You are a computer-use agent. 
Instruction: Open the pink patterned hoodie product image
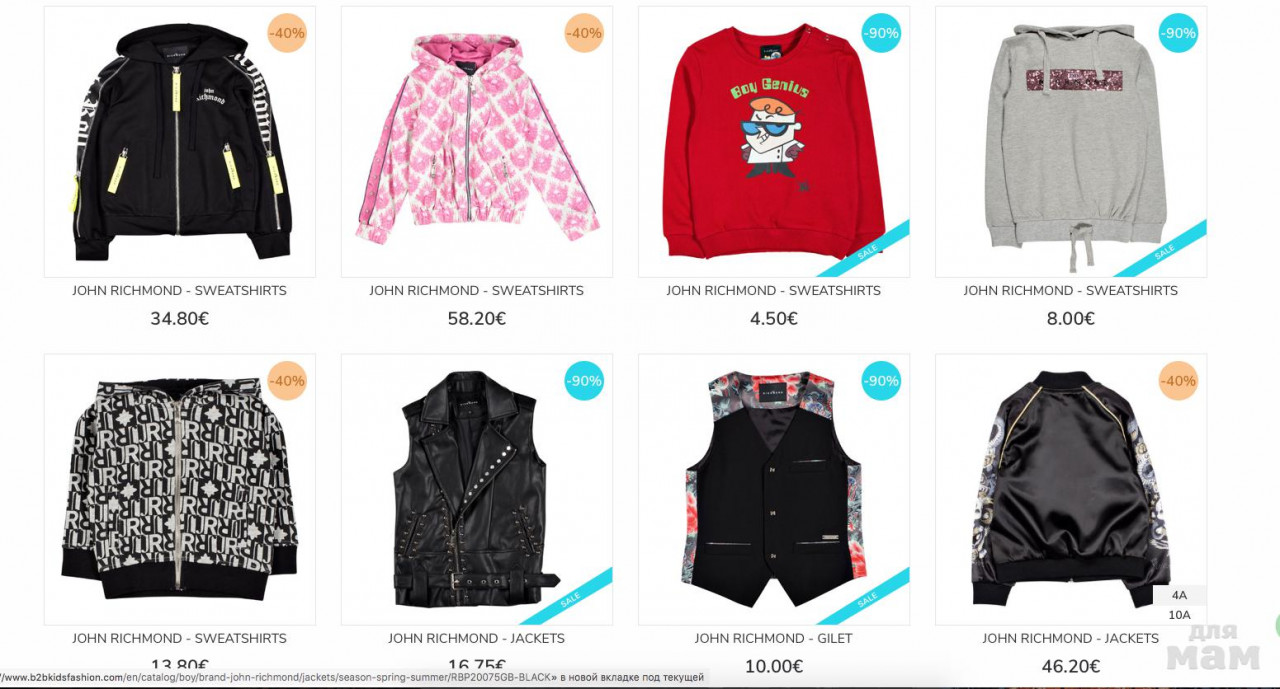coord(477,142)
